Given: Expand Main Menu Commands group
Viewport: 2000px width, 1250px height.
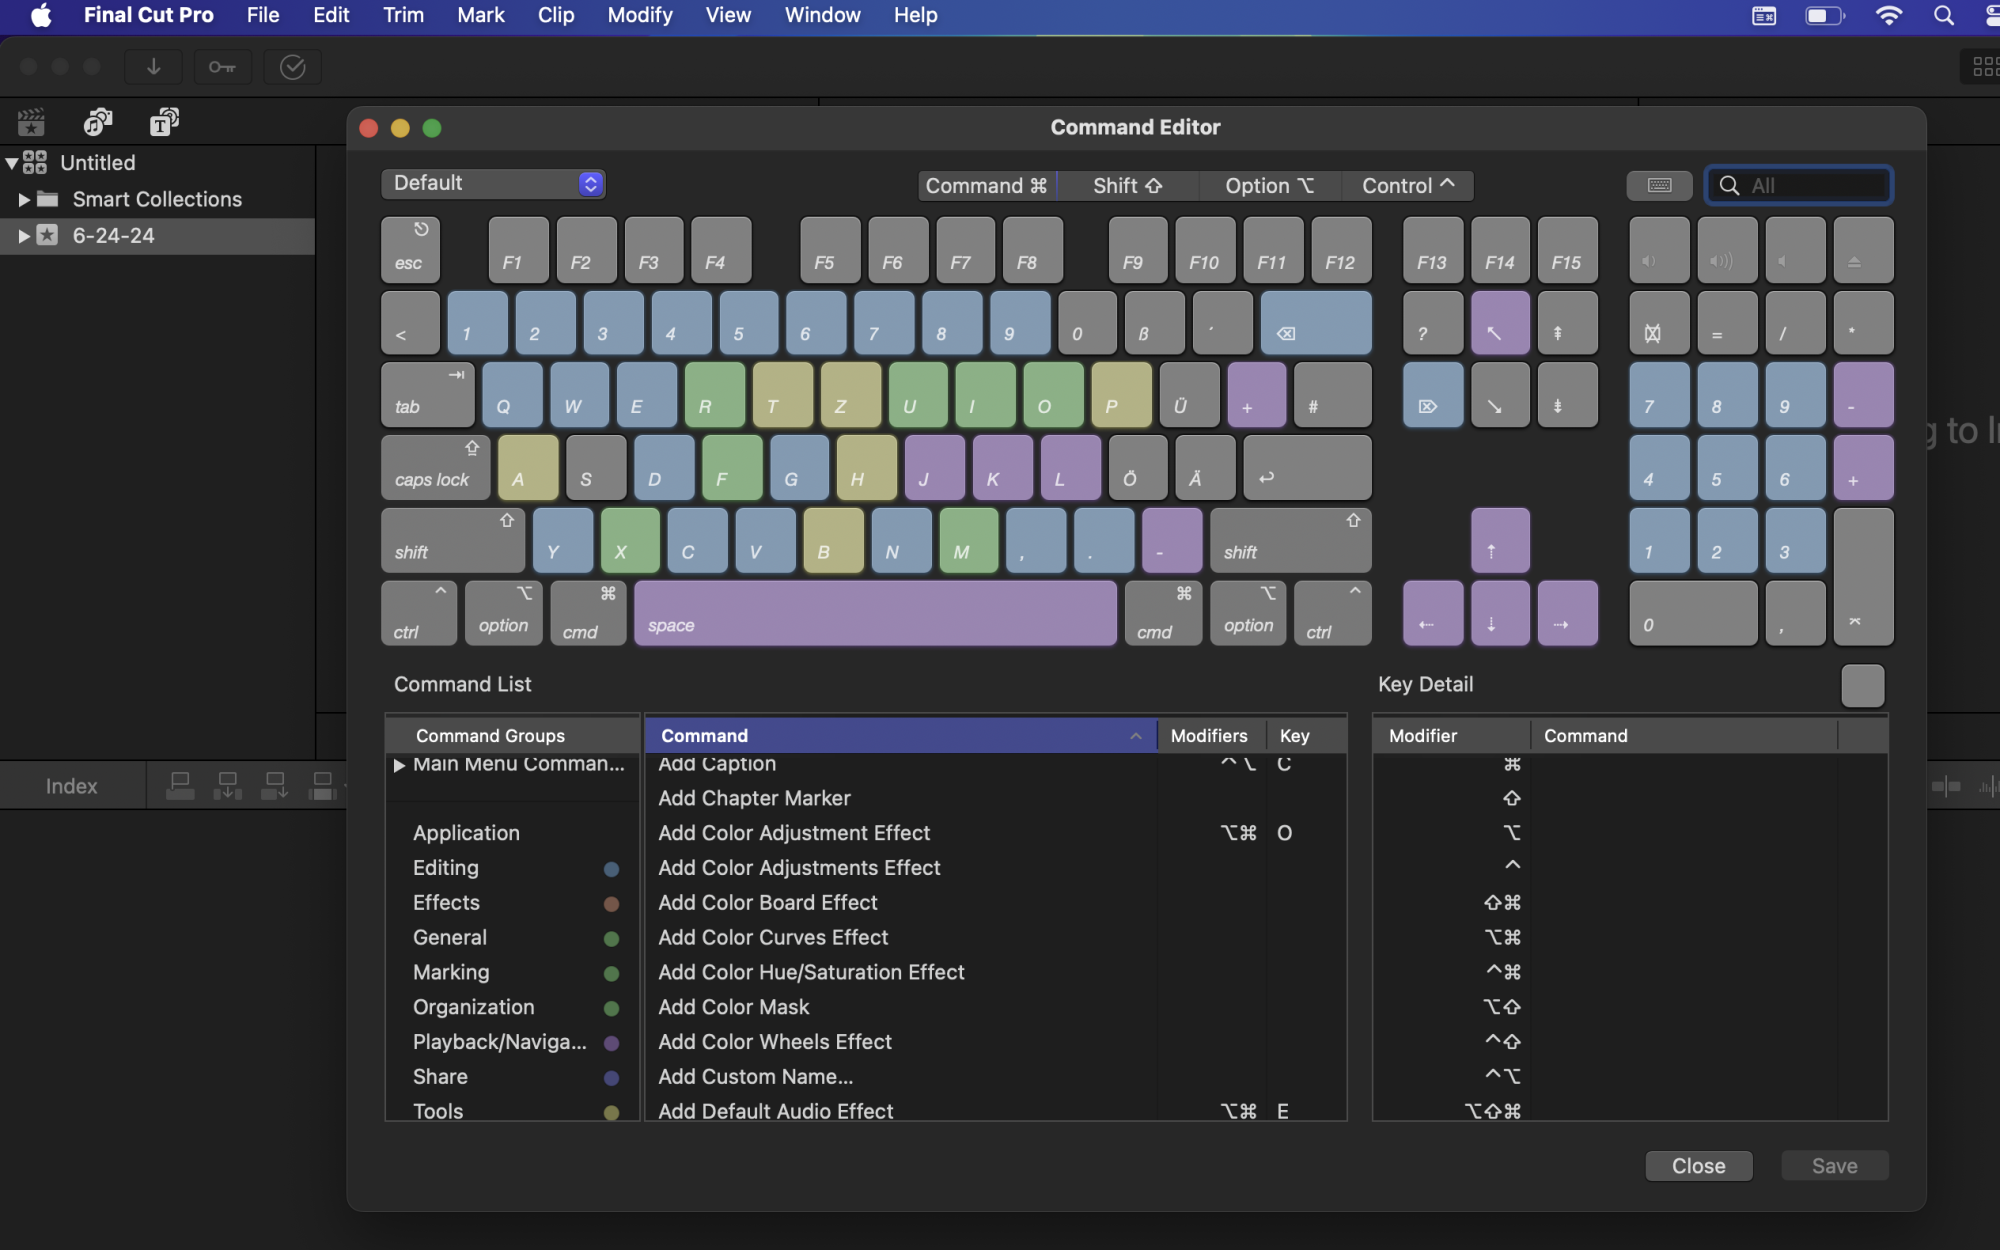Looking at the screenshot, I should tap(399, 765).
